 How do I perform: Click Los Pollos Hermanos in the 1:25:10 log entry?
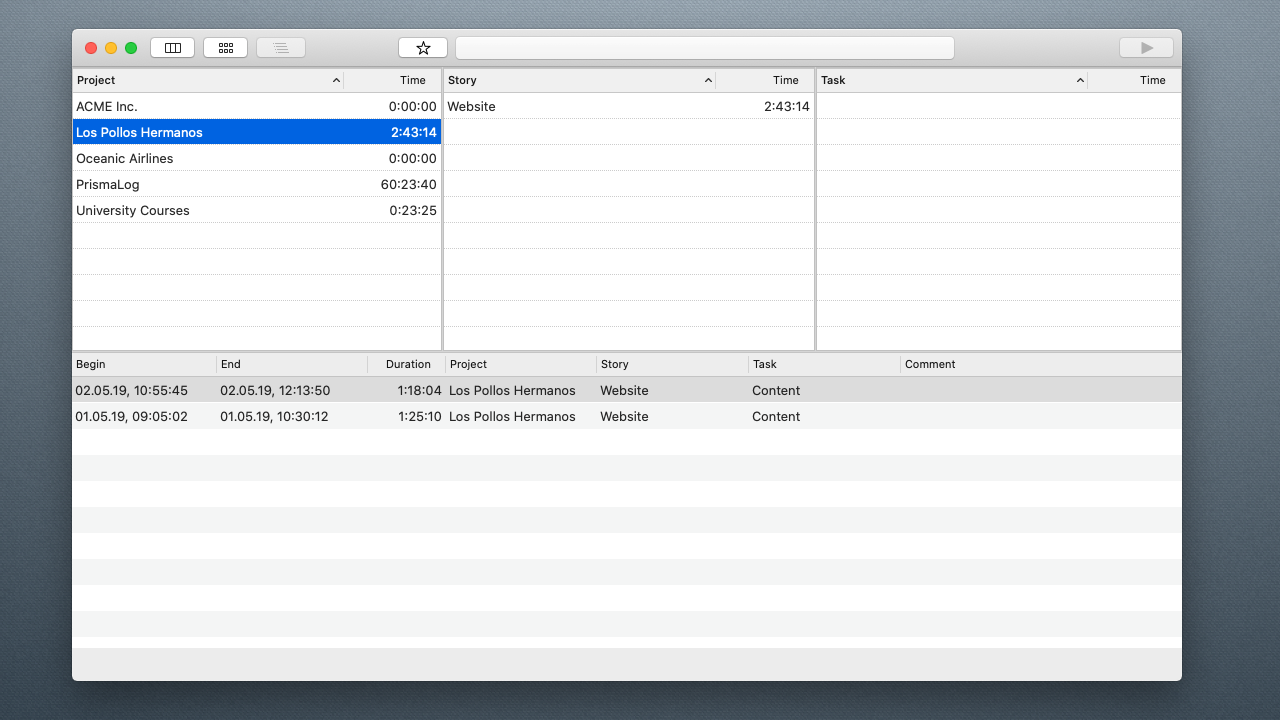pos(512,416)
